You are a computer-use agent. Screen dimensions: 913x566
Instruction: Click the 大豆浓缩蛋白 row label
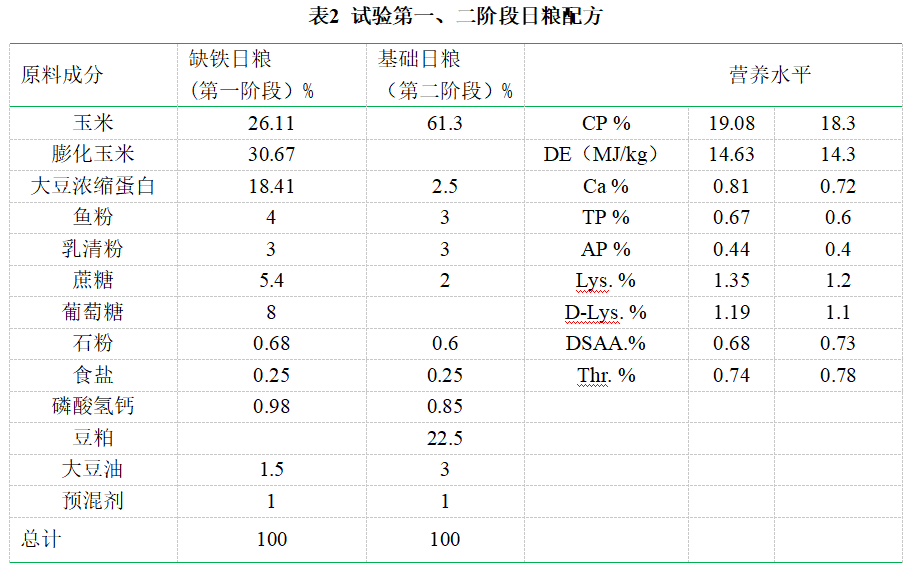pyautogui.click(x=93, y=186)
